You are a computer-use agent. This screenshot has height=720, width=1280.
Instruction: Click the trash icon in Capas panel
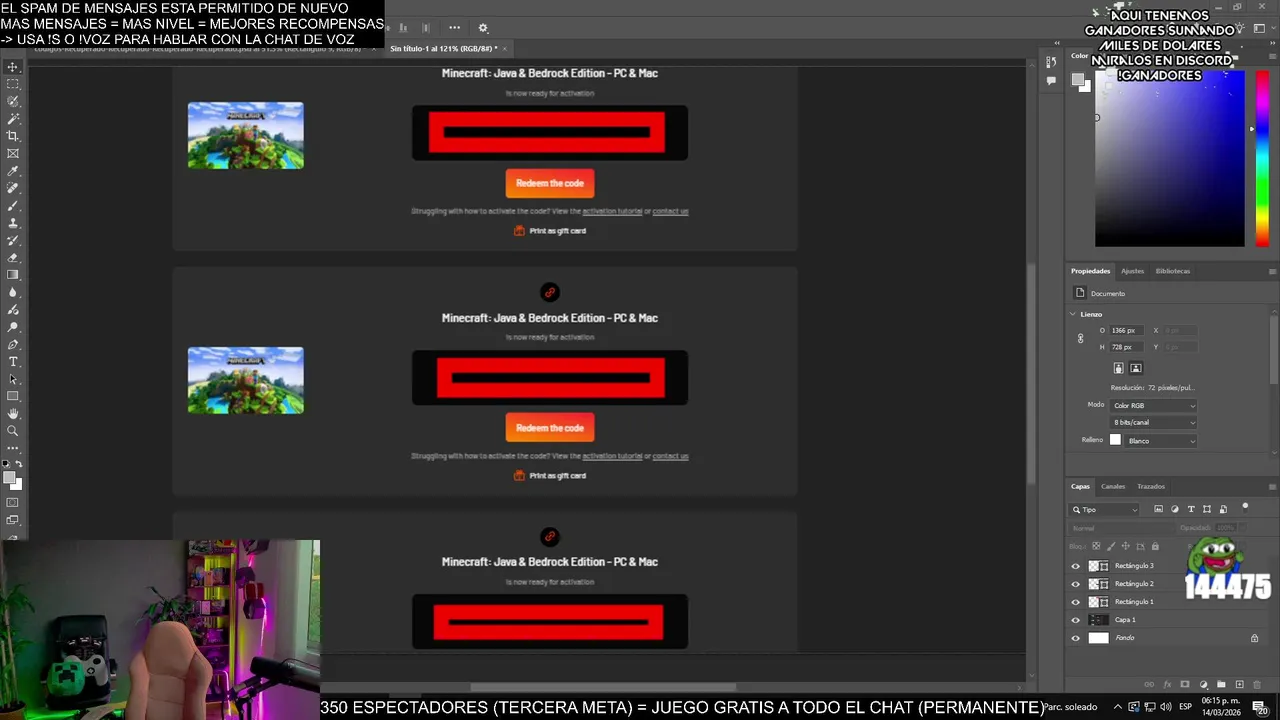(1257, 685)
